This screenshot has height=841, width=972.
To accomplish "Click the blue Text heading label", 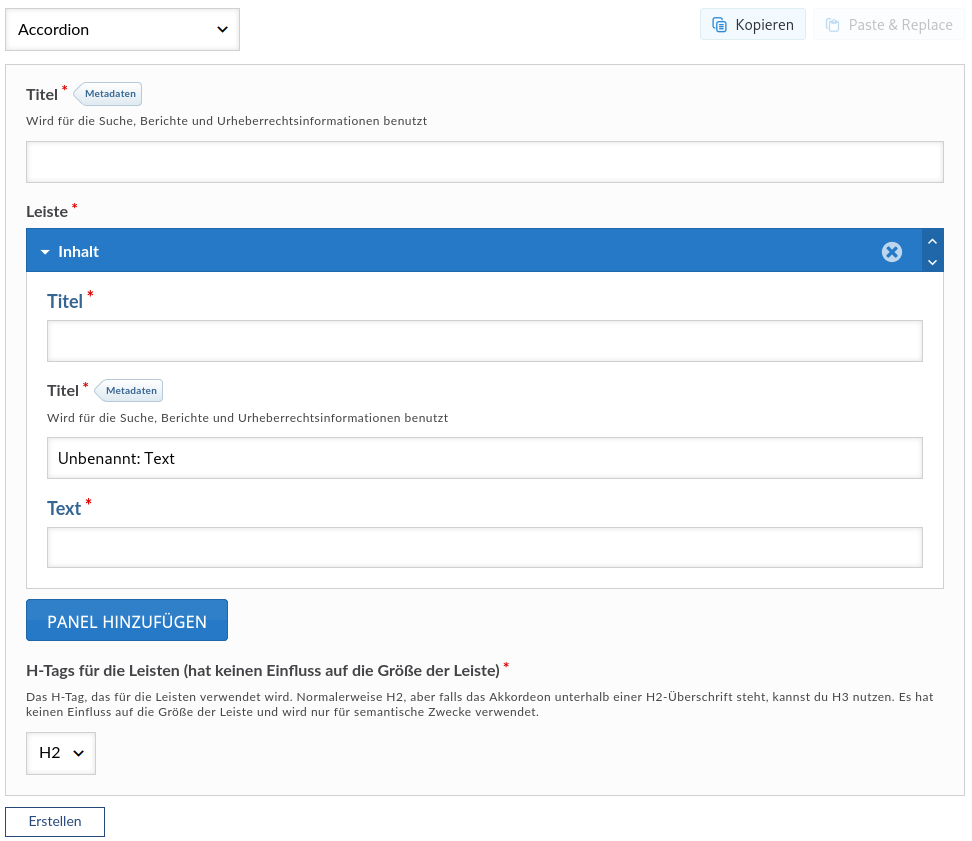I will coord(64,508).
